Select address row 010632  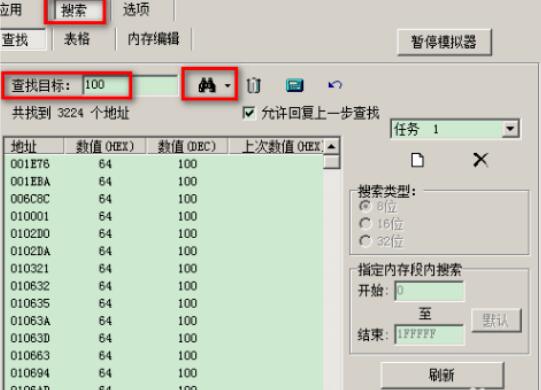click(x=164, y=286)
